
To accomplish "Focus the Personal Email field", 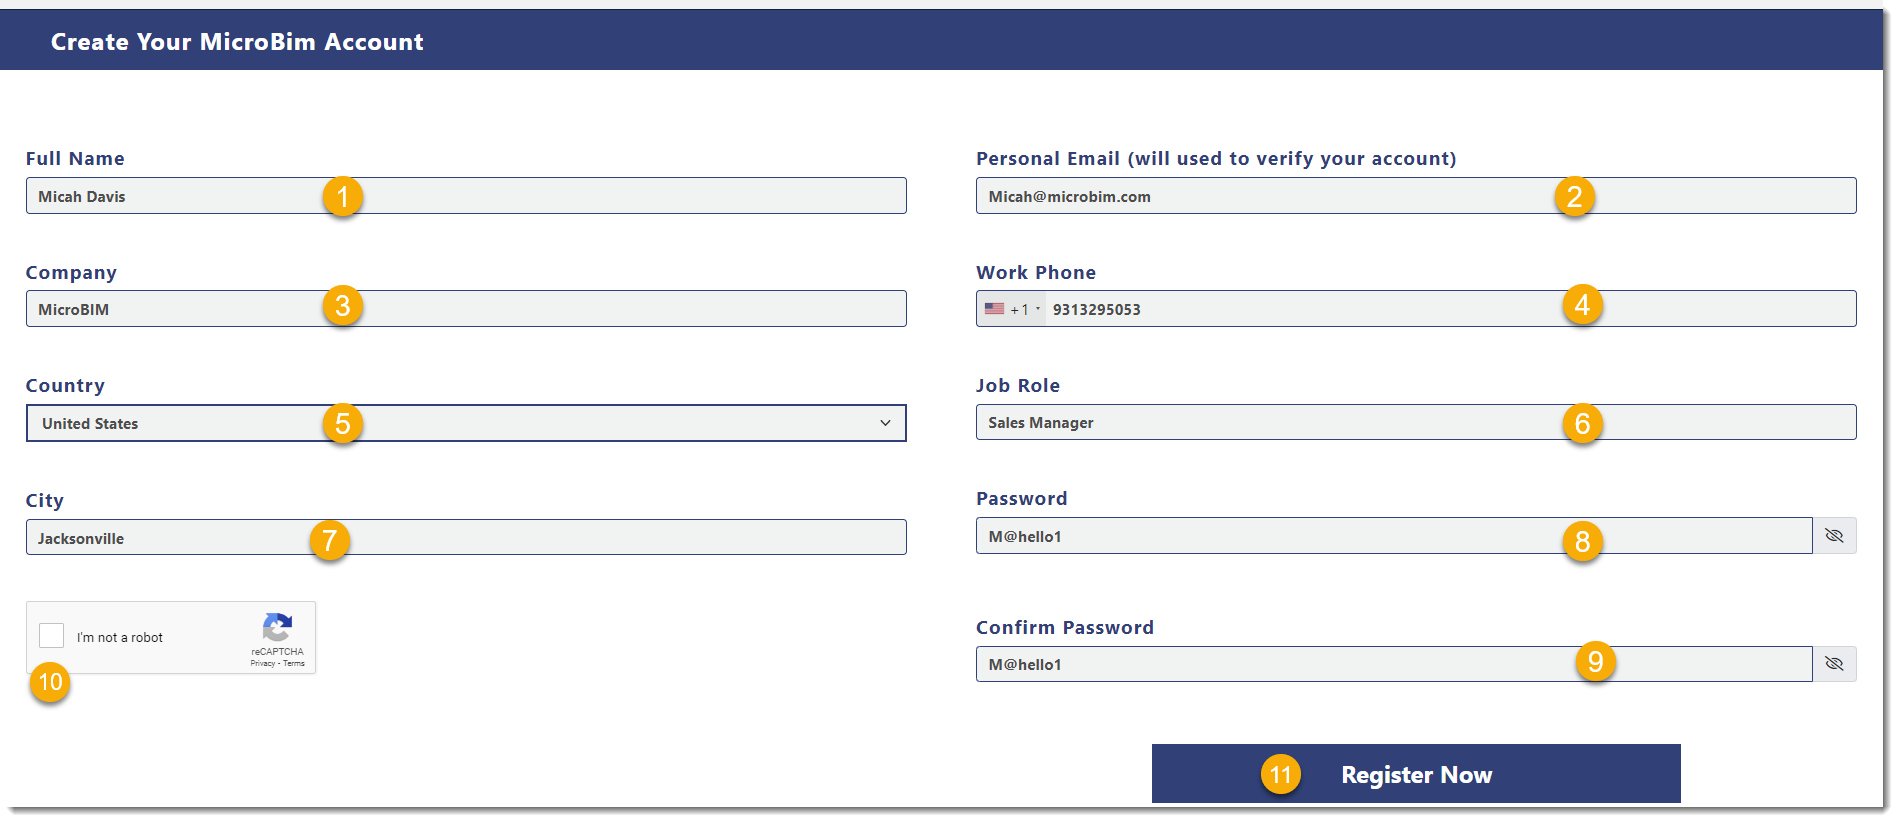I will [1416, 196].
